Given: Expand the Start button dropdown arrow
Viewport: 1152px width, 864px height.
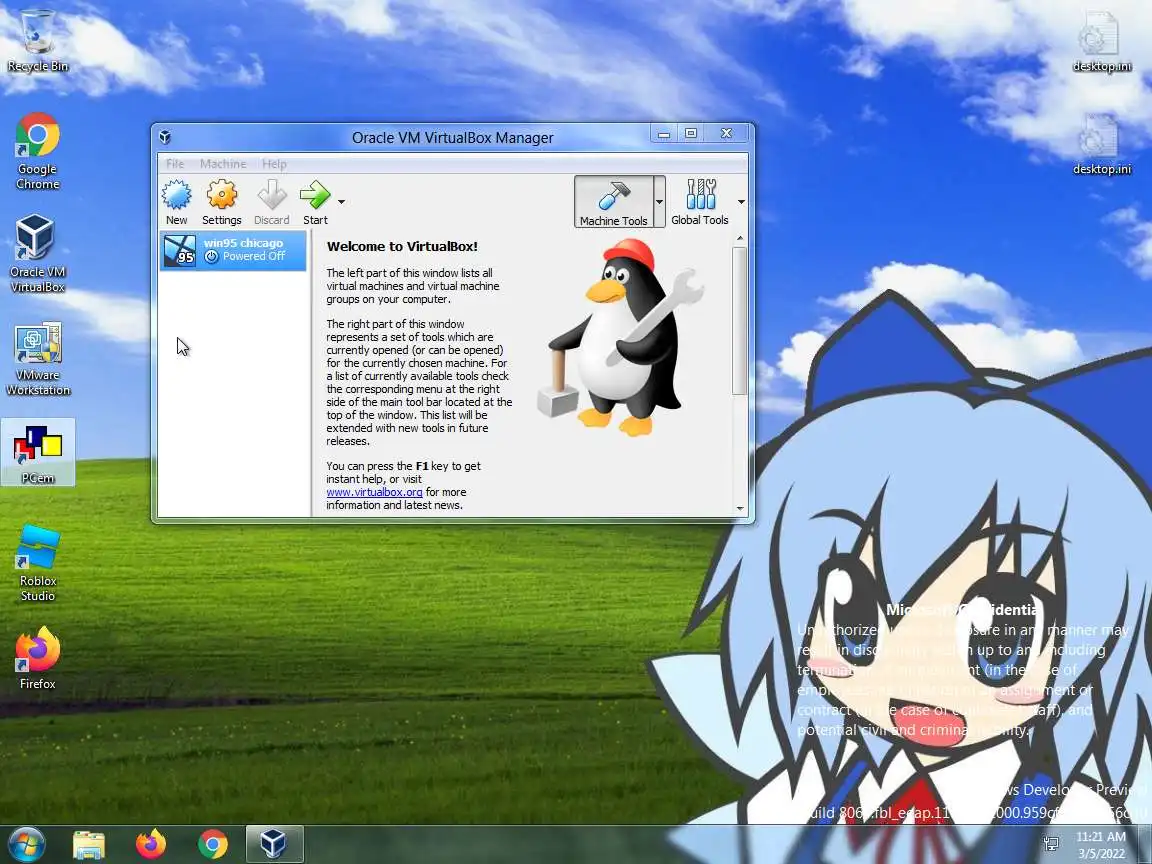Looking at the screenshot, I should click(342, 201).
